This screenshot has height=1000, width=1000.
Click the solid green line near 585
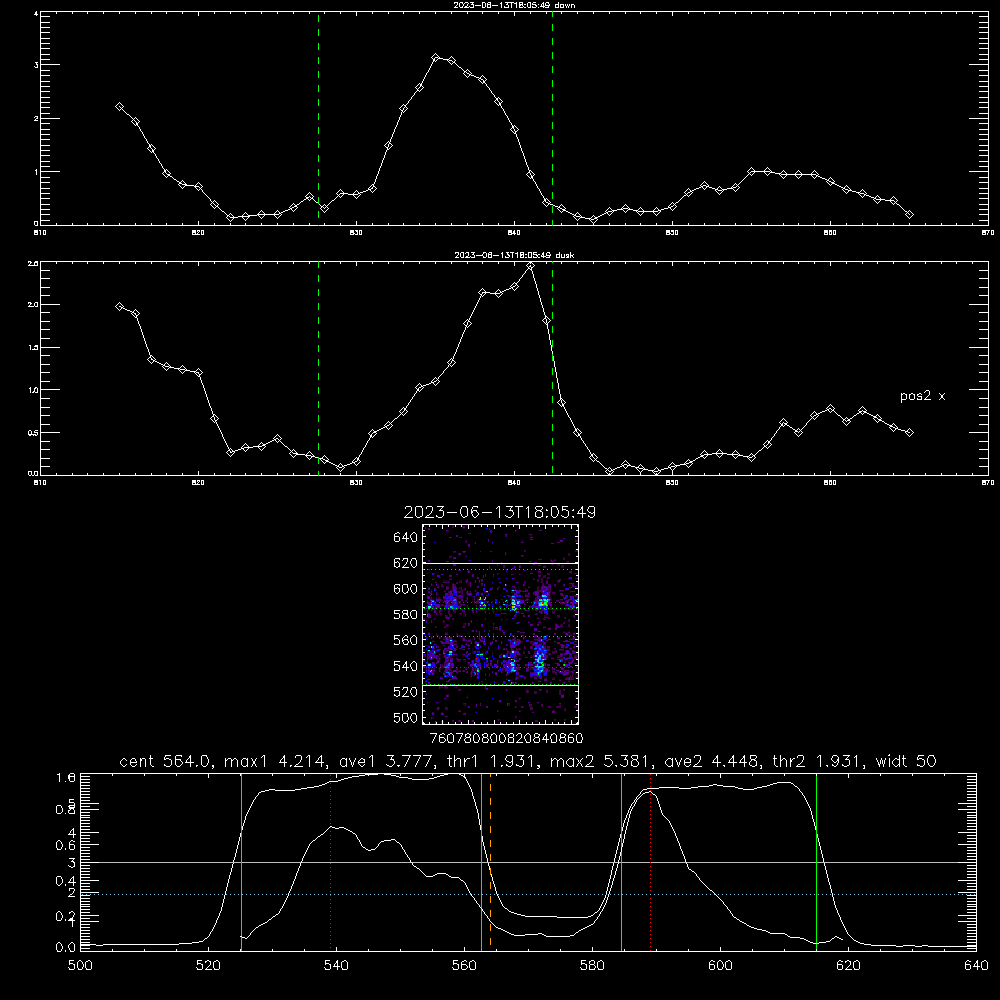(x=621, y=862)
